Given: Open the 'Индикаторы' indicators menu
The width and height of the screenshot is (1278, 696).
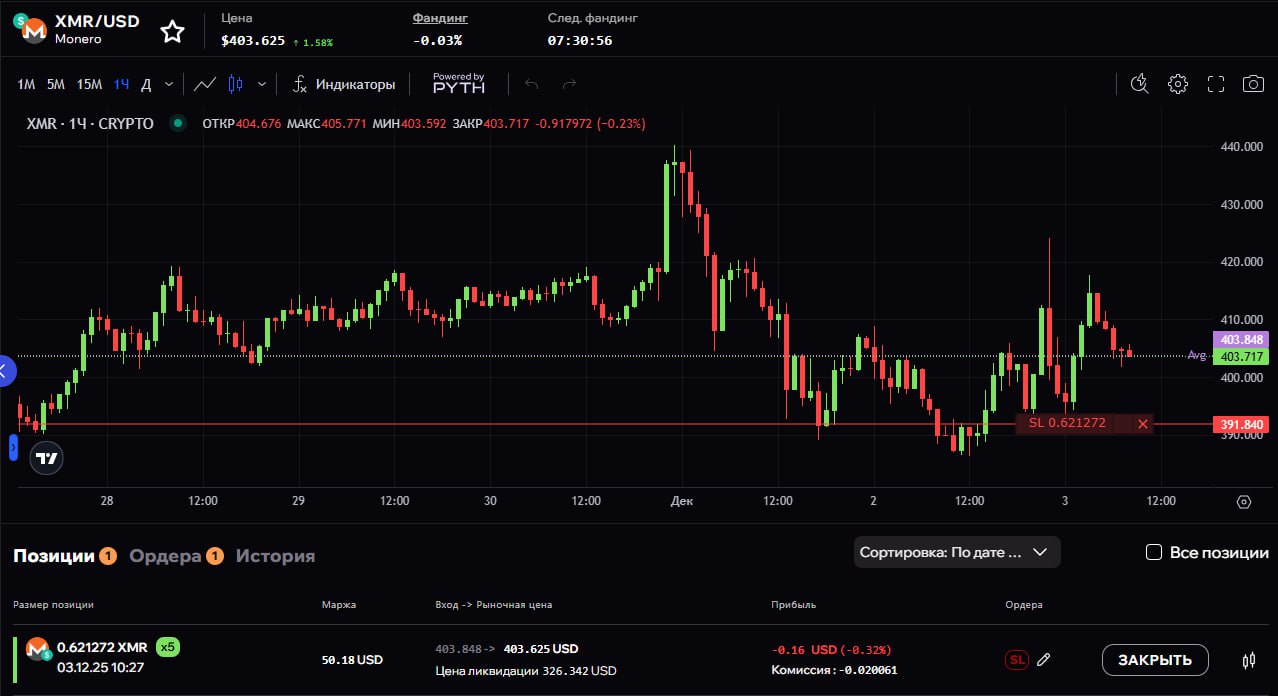Looking at the screenshot, I should (x=344, y=84).
